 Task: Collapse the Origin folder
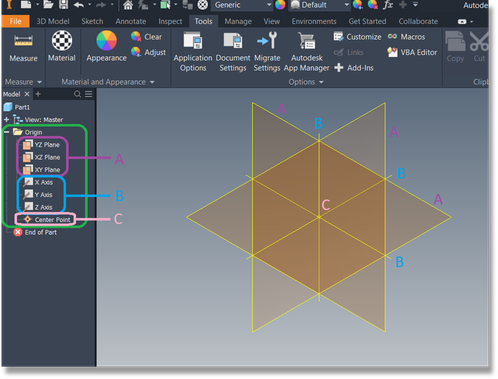(6, 132)
